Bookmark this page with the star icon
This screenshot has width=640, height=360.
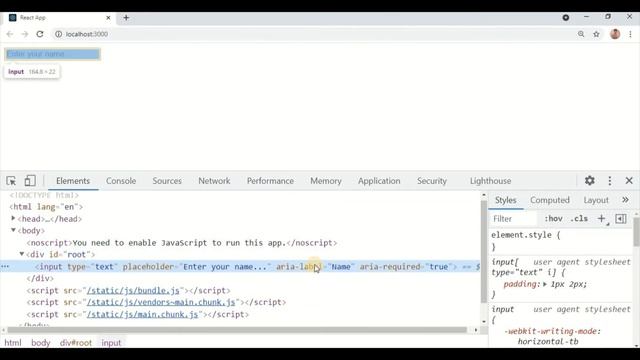[x=596, y=34]
